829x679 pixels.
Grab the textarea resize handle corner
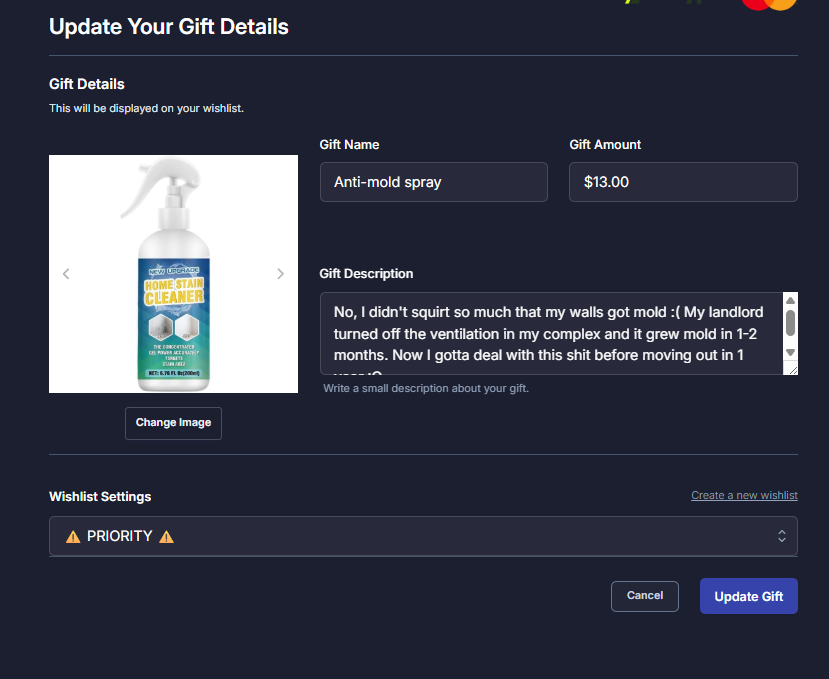pyautogui.click(x=793, y=370)
